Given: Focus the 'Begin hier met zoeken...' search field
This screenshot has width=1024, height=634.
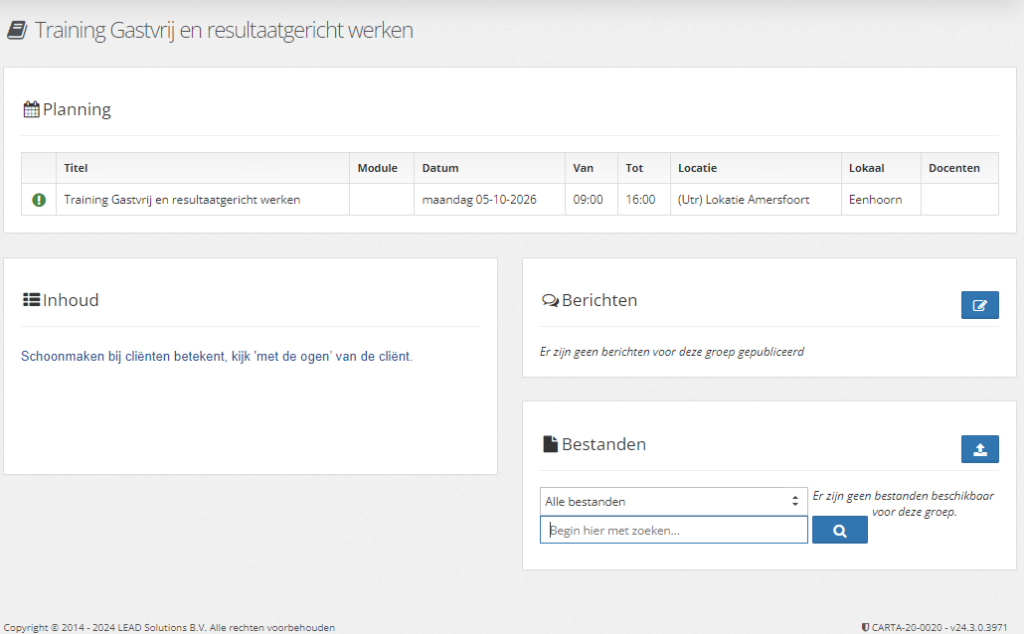Looking at the screenshot, I should pyautogui.click(x=673, y=530).
